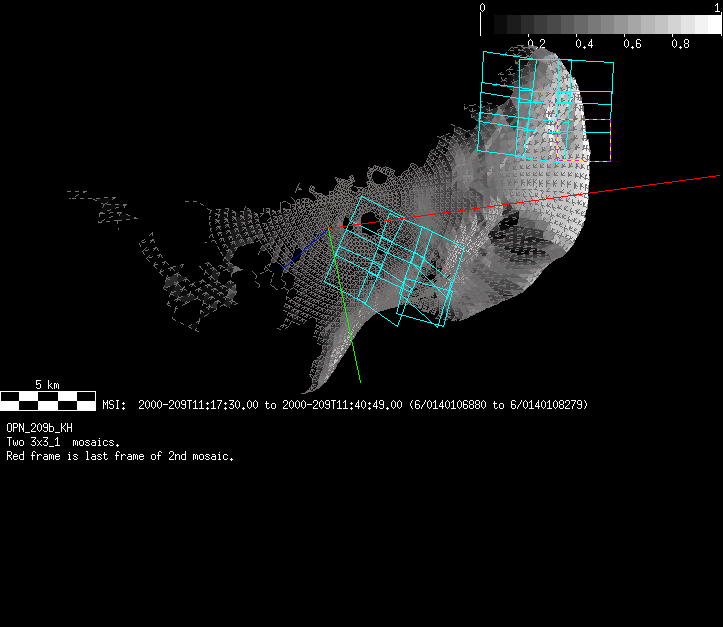
Task: Click the lower cyan mosaic frame grid
Action: tap(395, 262)
